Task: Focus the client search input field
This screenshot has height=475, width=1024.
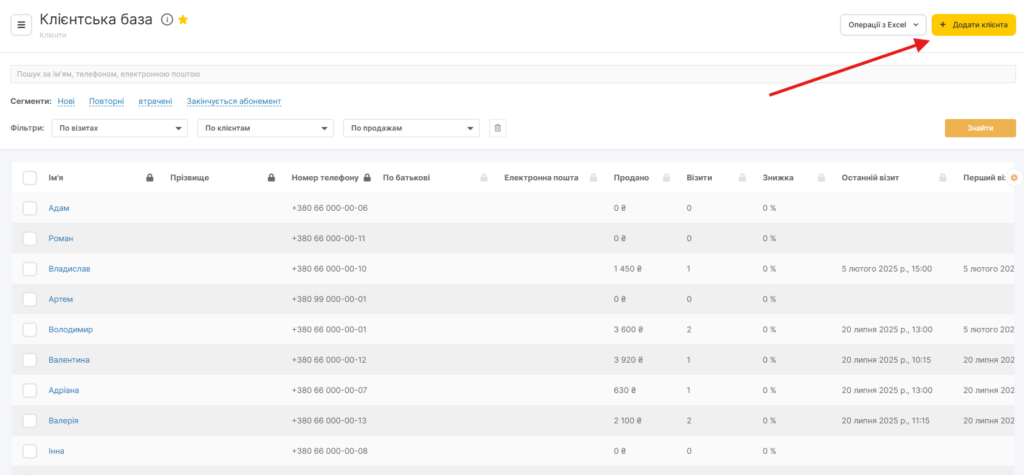Action: (x=510, y=74)
